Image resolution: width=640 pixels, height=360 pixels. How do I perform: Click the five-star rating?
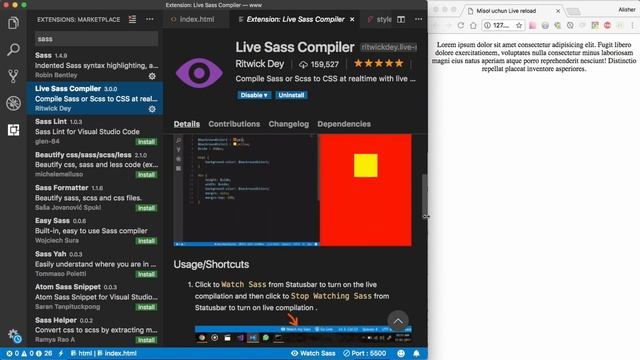coord(378,64)
